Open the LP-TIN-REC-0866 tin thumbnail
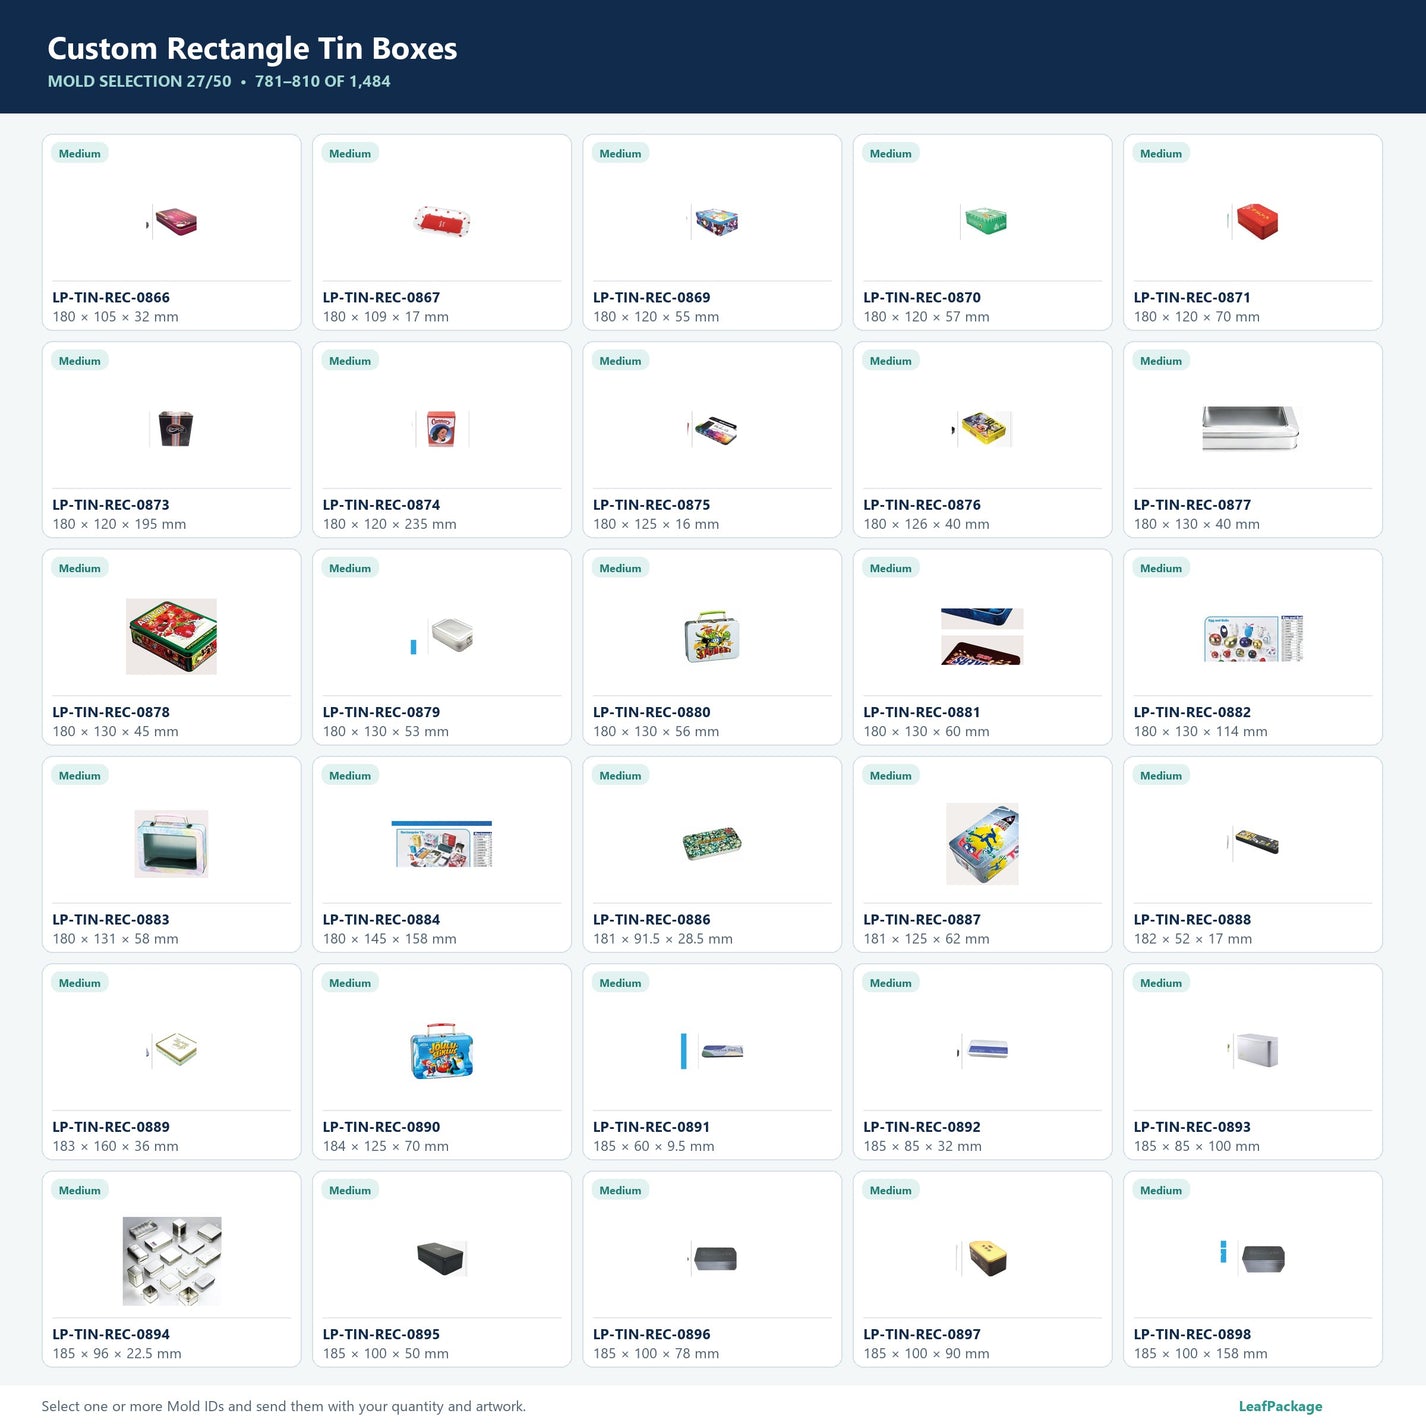Image resolution: width=1426 pixels, height=1426 pixels. click(x=172, y=222)
